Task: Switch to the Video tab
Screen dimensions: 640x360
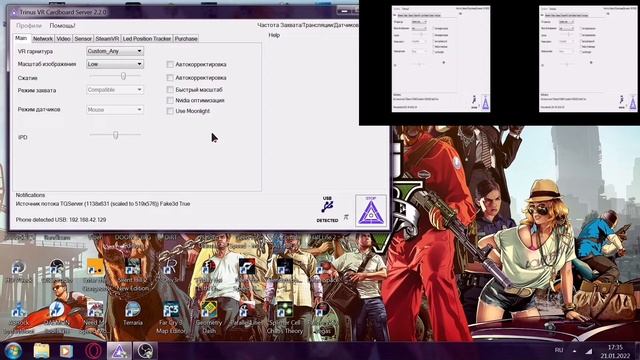Action: (63, 39)
